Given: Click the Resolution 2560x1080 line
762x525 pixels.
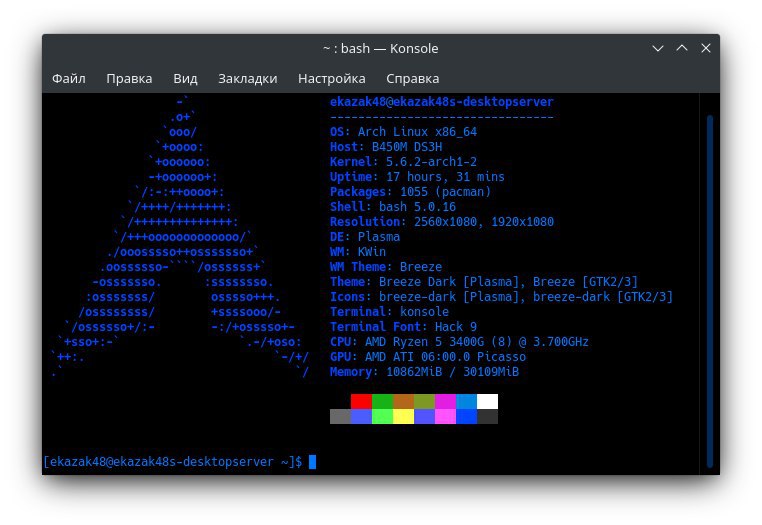Looking at the screenshot, I should pos(442,222).
